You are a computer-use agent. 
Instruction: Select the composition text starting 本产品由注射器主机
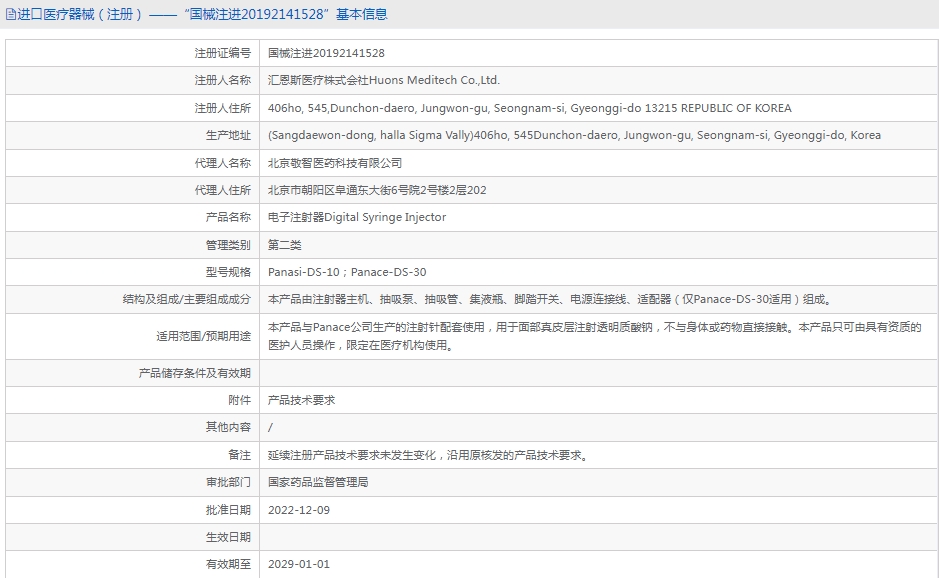pos(550,299)
